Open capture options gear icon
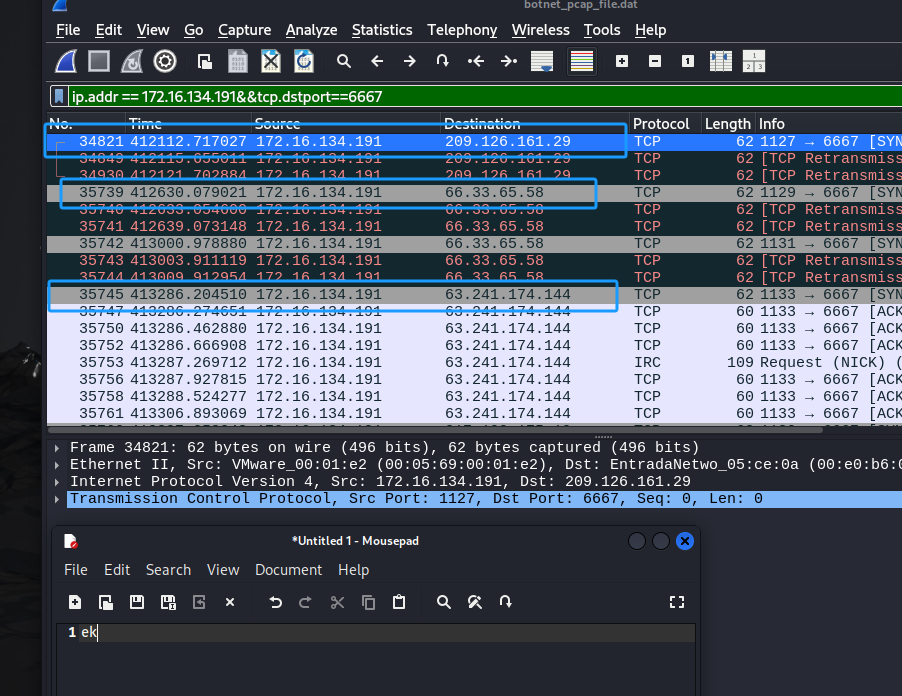This screenshot has height=696, width=902. click(x=165, y=62)
